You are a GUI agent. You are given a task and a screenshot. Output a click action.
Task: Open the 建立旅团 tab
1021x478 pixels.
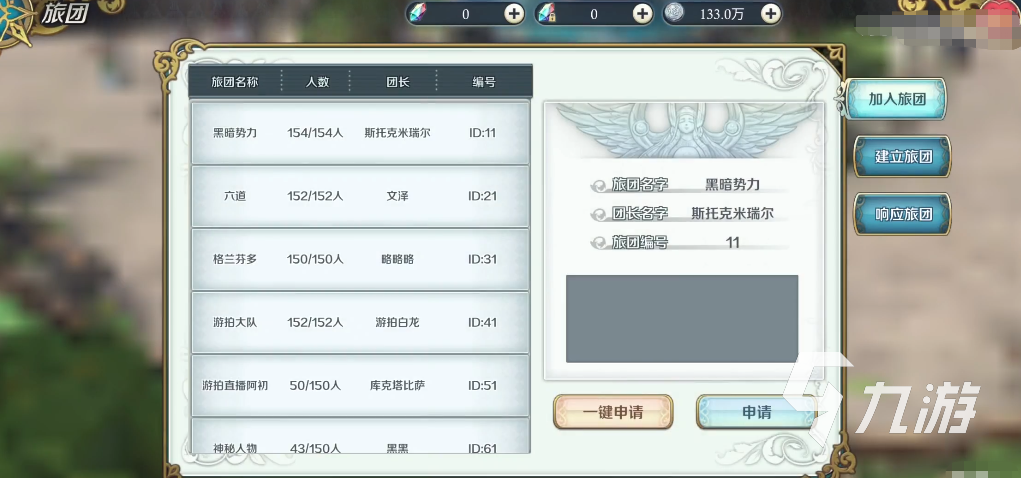coord(902,156)
